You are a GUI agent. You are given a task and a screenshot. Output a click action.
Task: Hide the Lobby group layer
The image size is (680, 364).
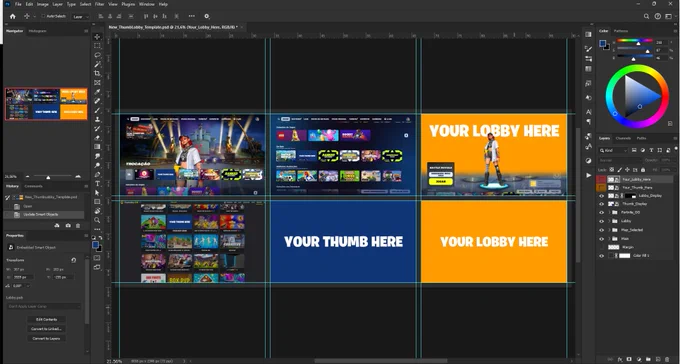601,221
